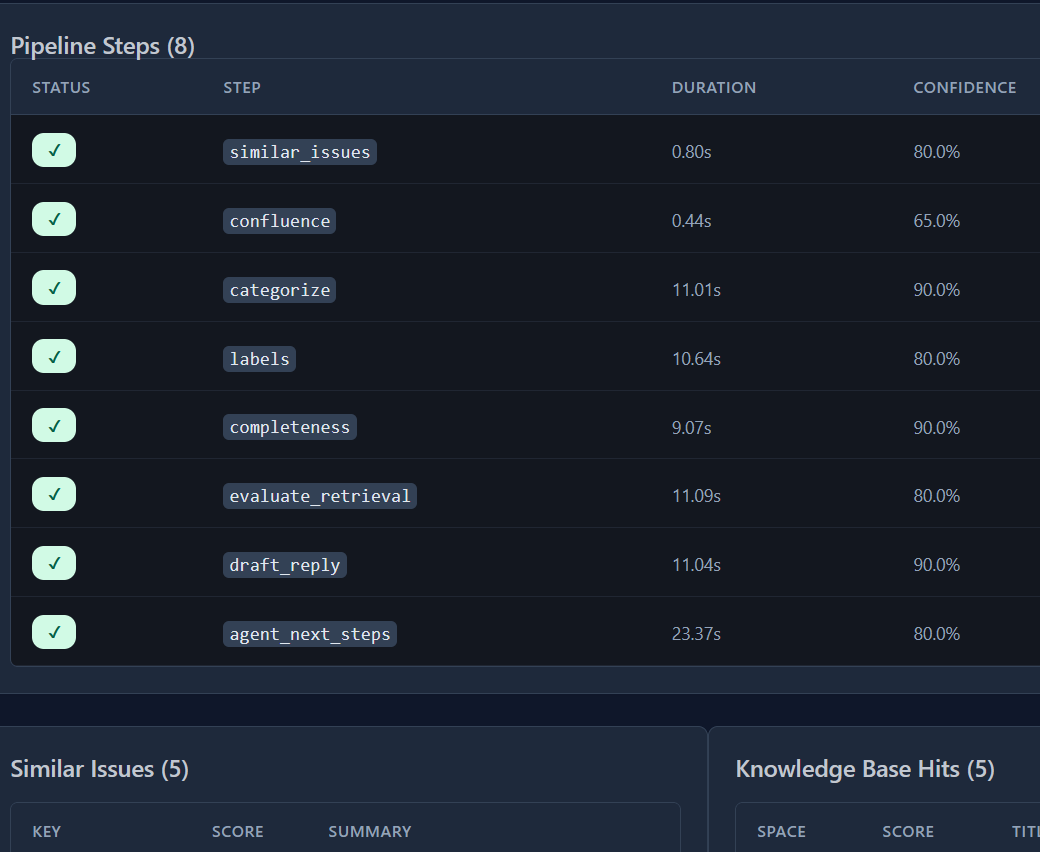The width and height of the screenshot is (1040, 852).
Task: Select the confluence step tag
Action: point(279,221)
